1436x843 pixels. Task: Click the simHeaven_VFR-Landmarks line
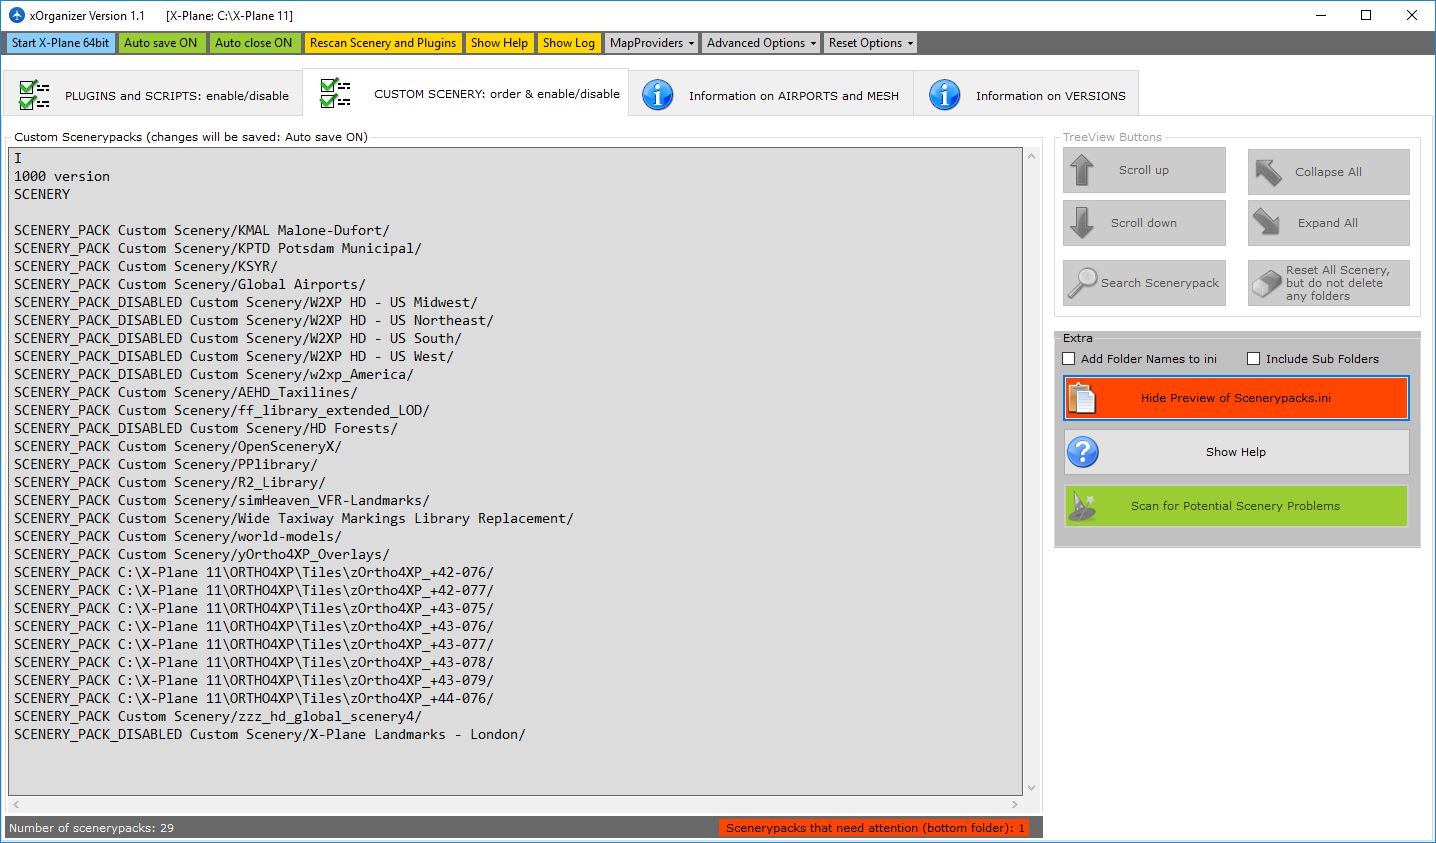tap(222, 500)
